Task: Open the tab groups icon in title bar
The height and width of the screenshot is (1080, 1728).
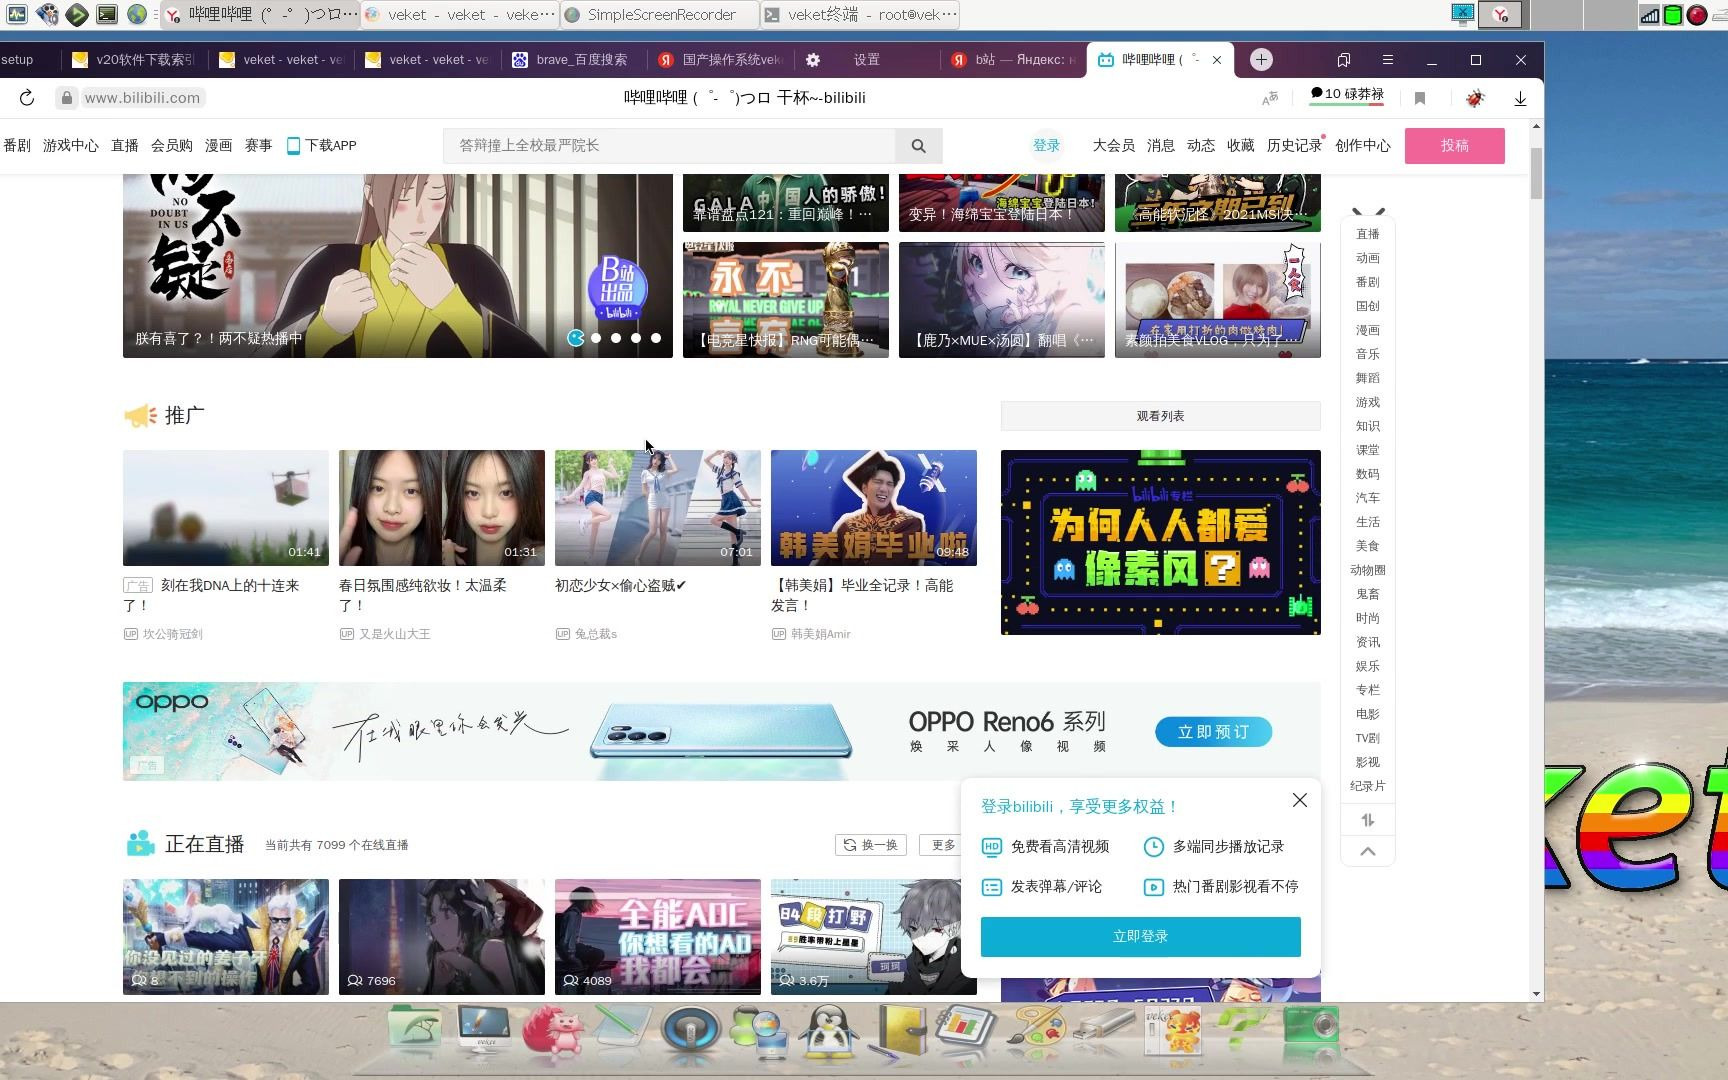Action: [1344, 60]
